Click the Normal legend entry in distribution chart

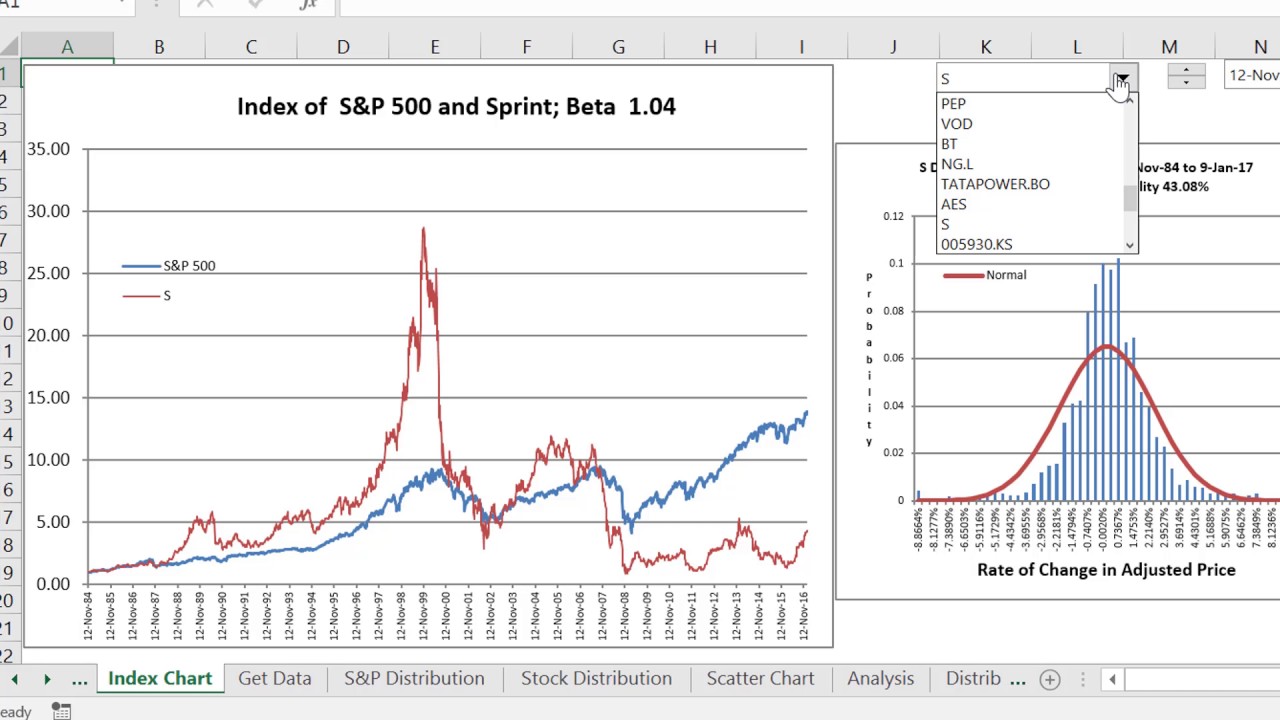[985, 275]
